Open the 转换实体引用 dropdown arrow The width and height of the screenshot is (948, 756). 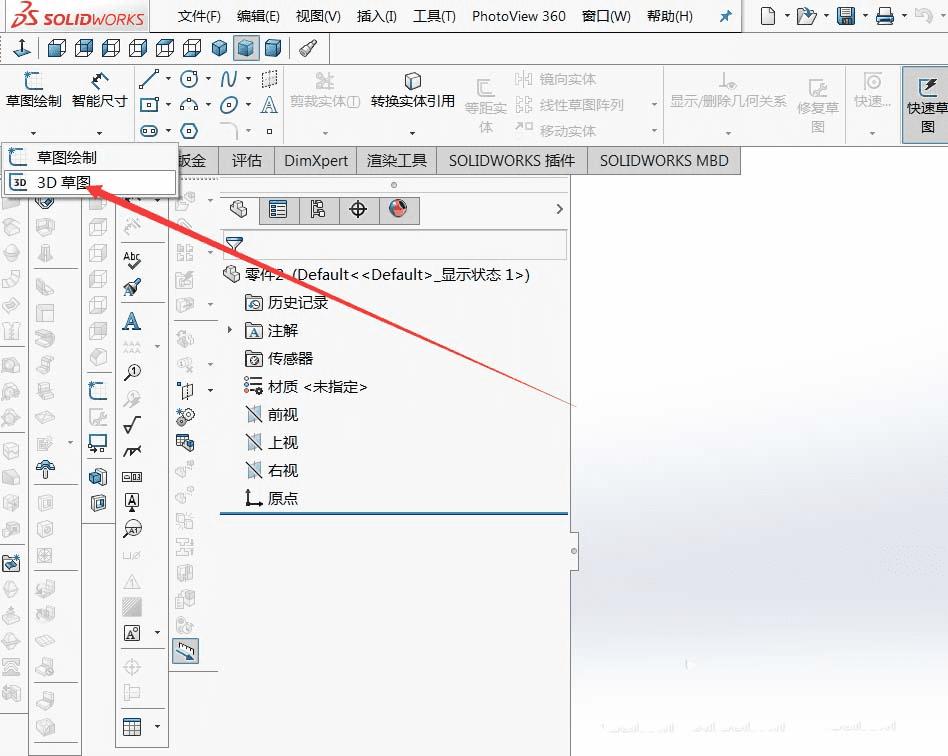pos(412,133)
